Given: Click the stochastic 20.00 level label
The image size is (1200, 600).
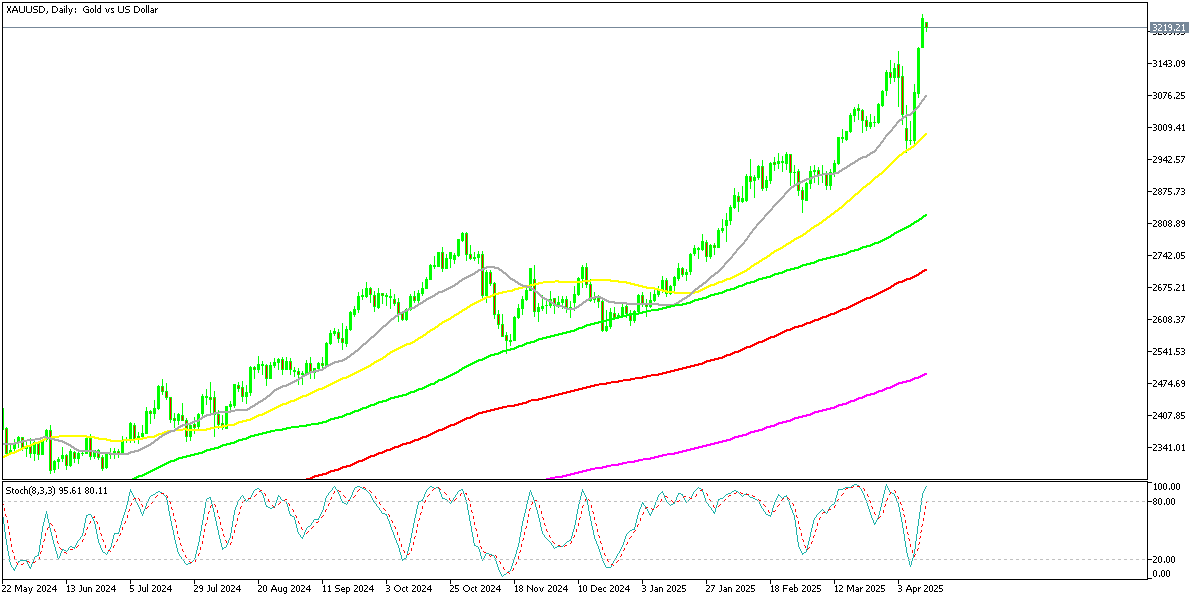Looking at the screenshot, I should (1163, 560).
